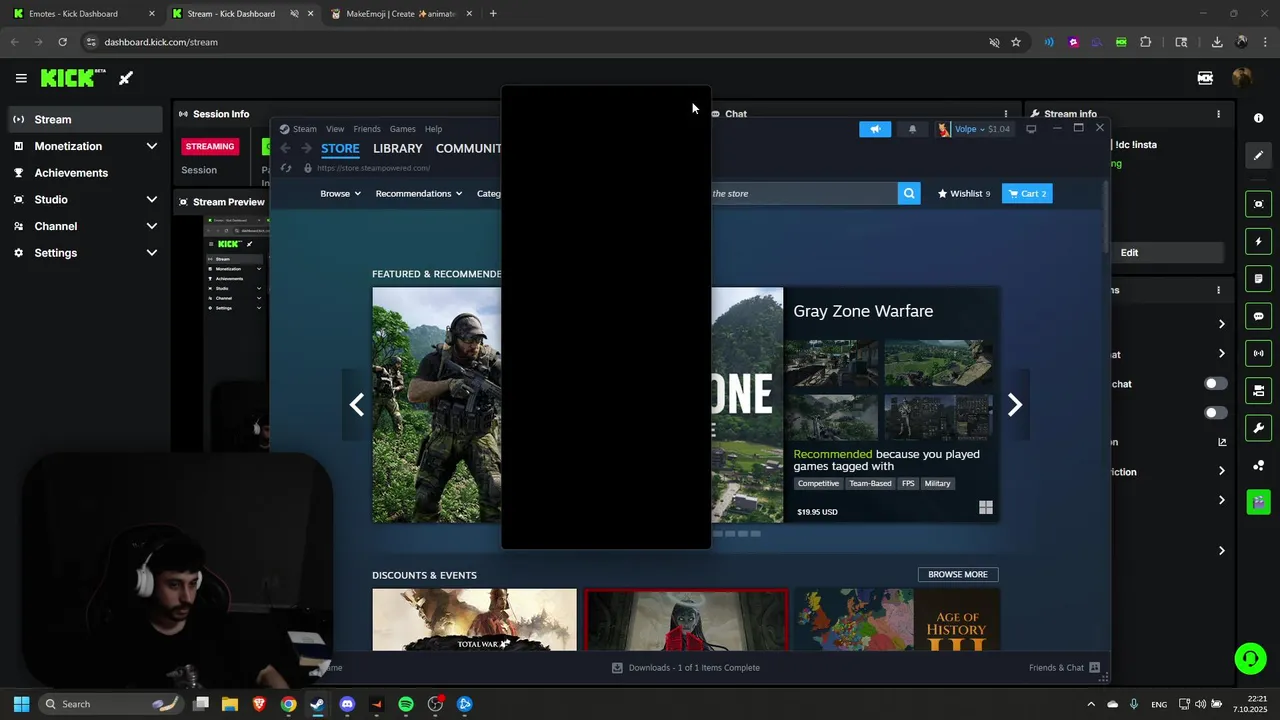Viewport: 1280px width, 720px height.
Task: Open Games menu in Steam
Action: click(x=403, y=129)
